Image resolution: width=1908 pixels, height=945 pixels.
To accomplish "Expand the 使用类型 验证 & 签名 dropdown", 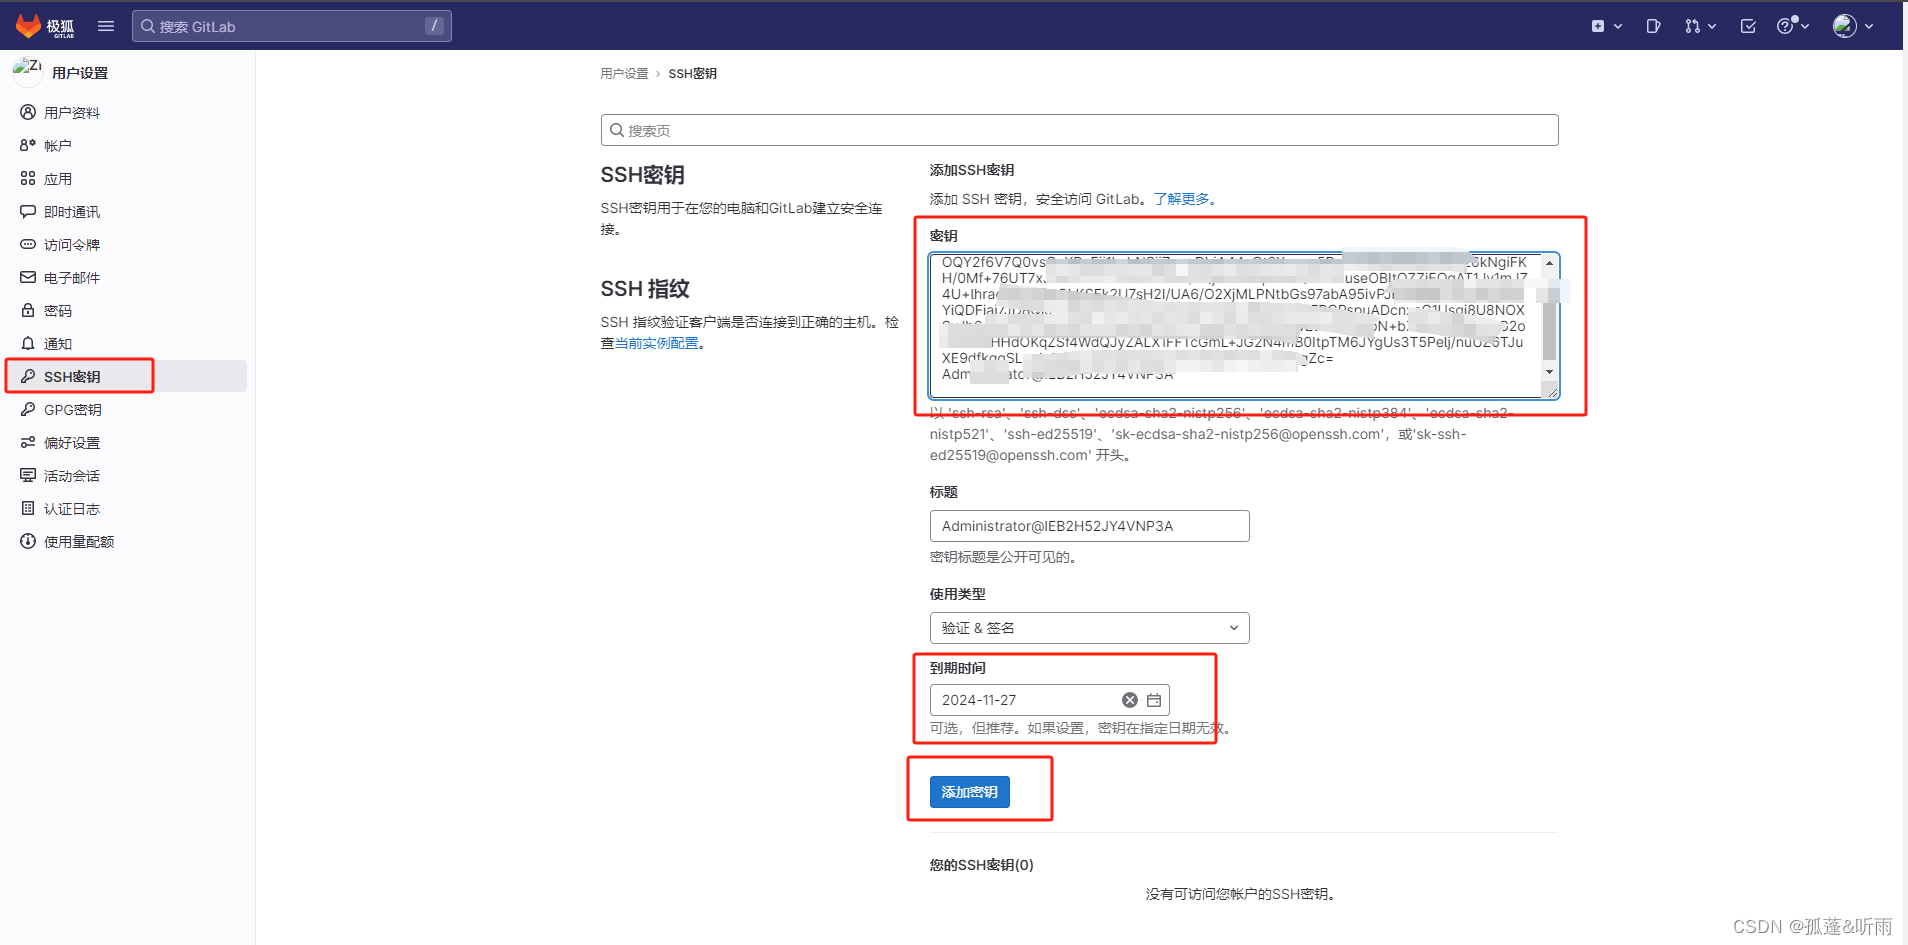I will pos(1089,628).
